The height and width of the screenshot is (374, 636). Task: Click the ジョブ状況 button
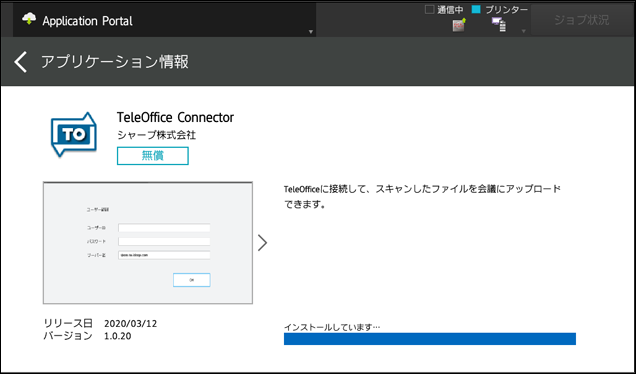pyautogui.click(x=581, y=20)
